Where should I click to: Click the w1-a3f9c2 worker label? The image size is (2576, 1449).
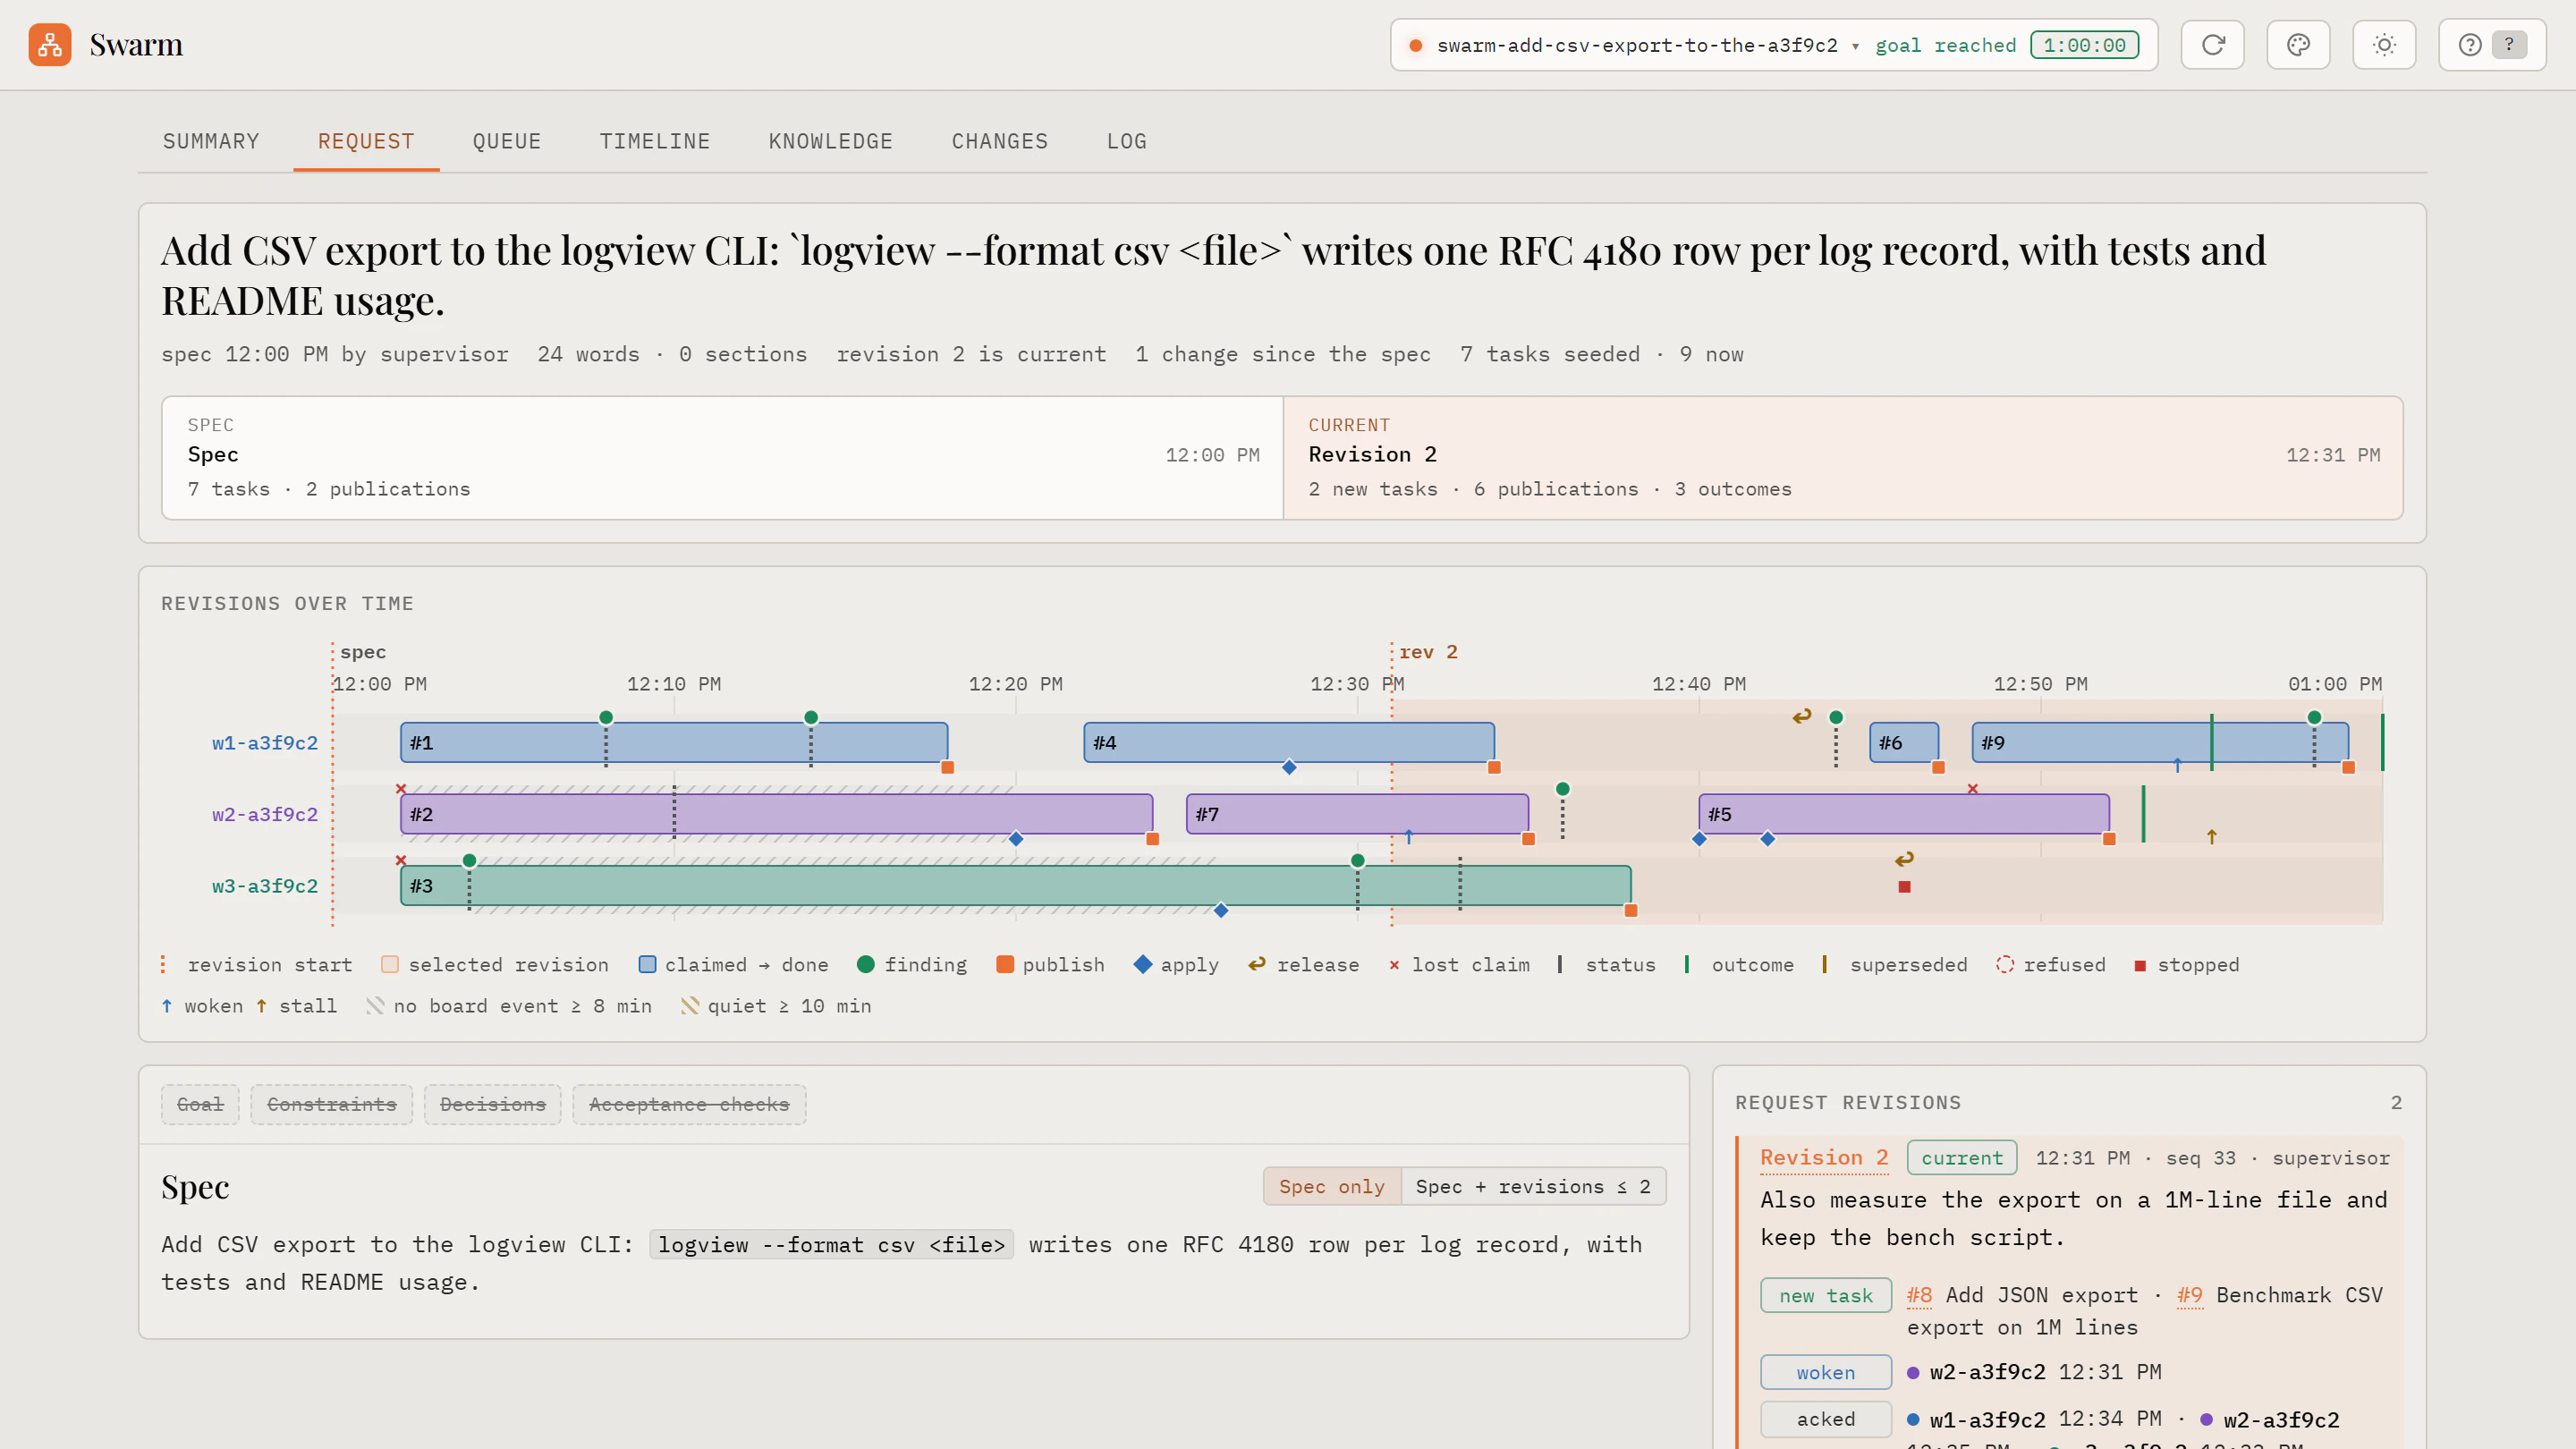point(264,743)
